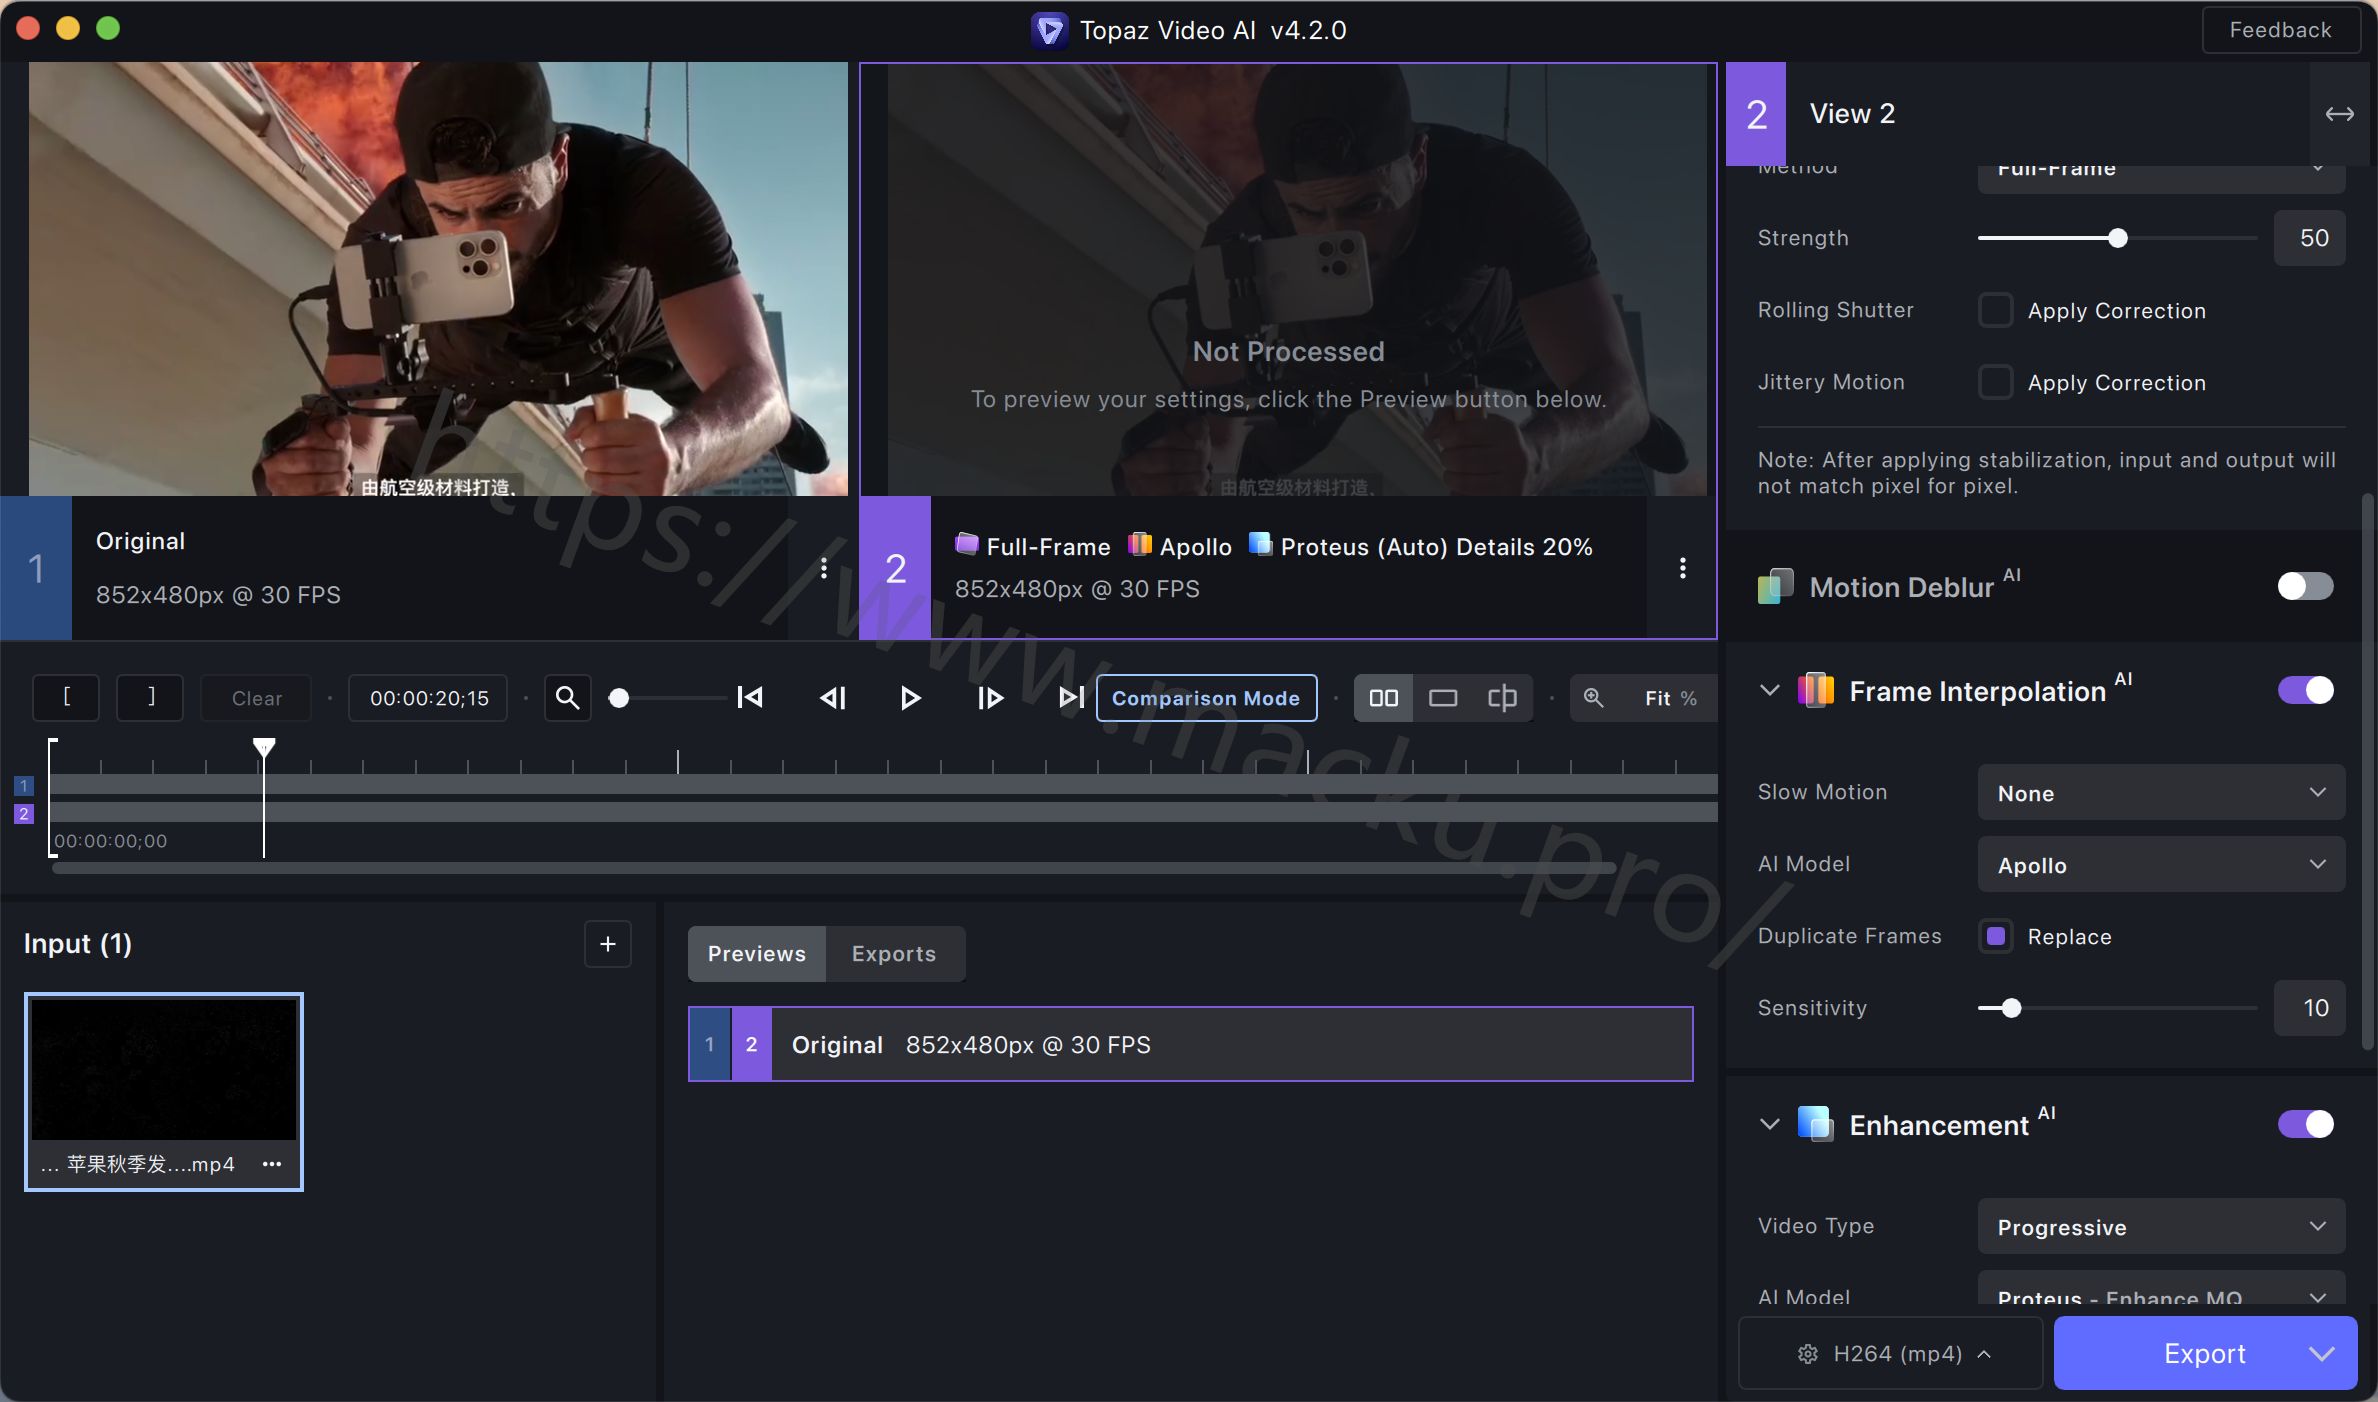Turn off the Enhancement switch
Viewport: 2378px width, 1402px height.
coord(2306,1124)
